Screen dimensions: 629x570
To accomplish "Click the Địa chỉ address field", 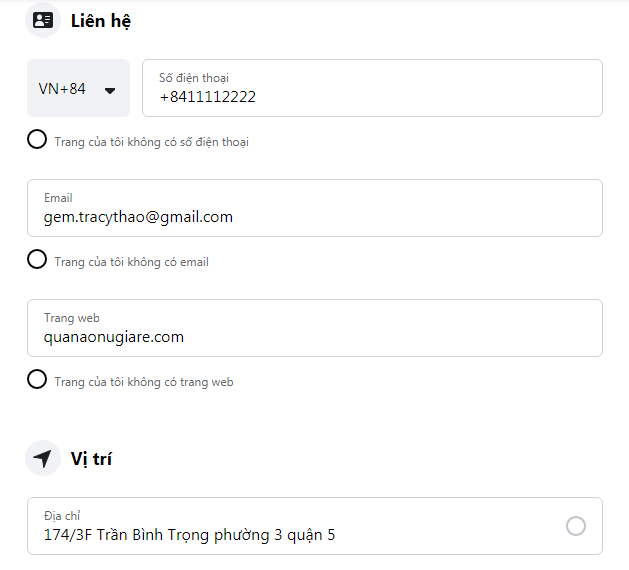I will [315, 526].
